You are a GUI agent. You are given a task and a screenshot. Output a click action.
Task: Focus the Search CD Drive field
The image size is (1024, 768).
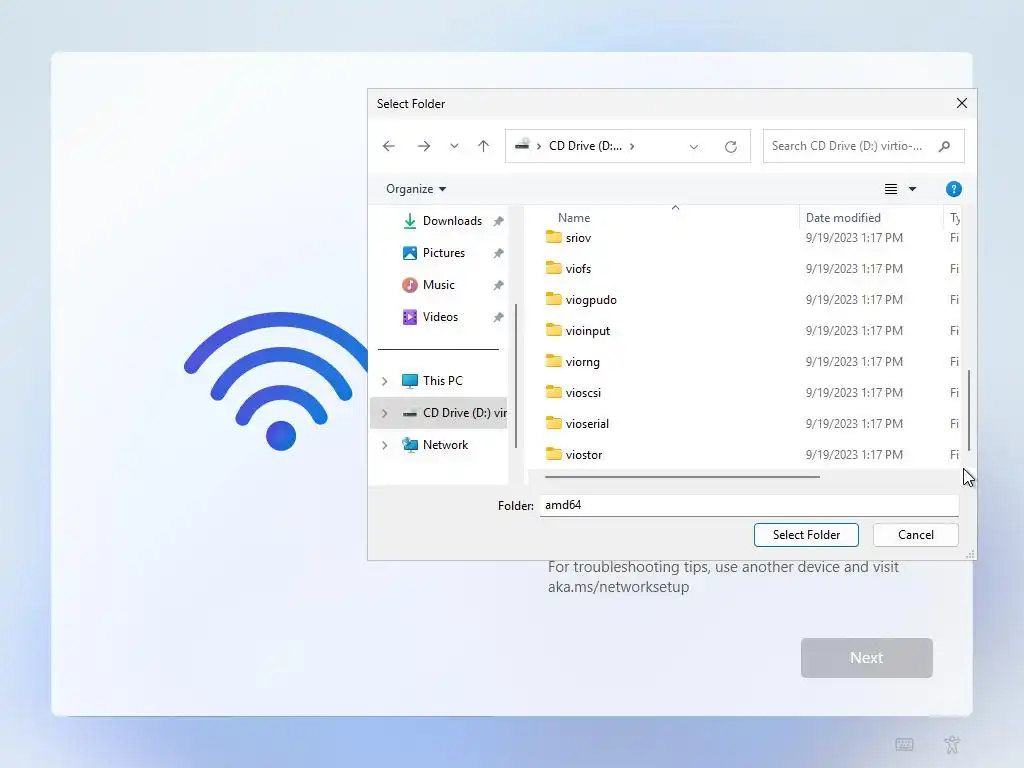863,146
